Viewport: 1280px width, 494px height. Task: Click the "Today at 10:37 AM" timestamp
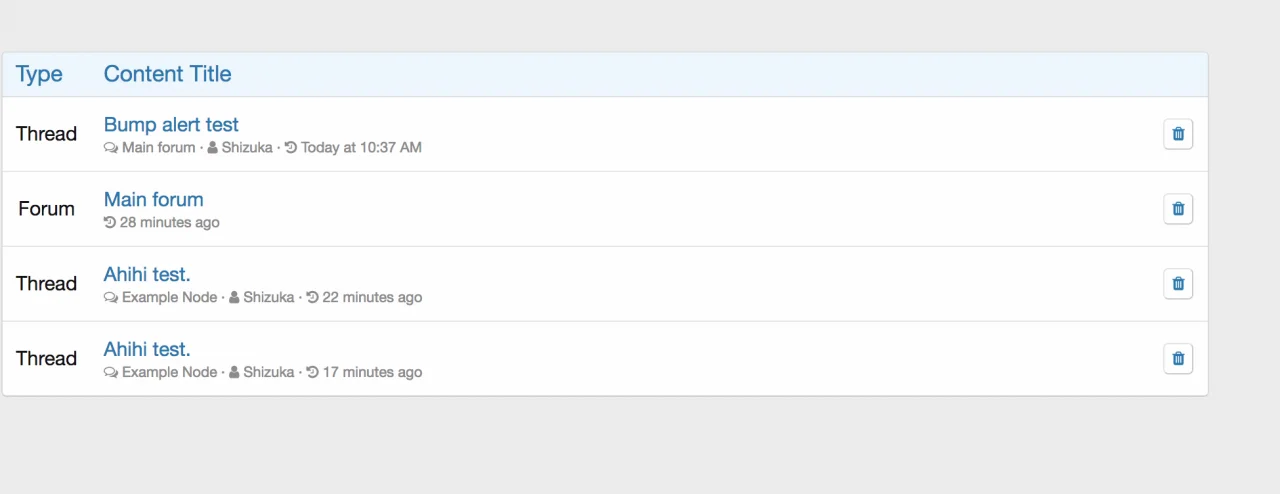(x=361, y=148)
